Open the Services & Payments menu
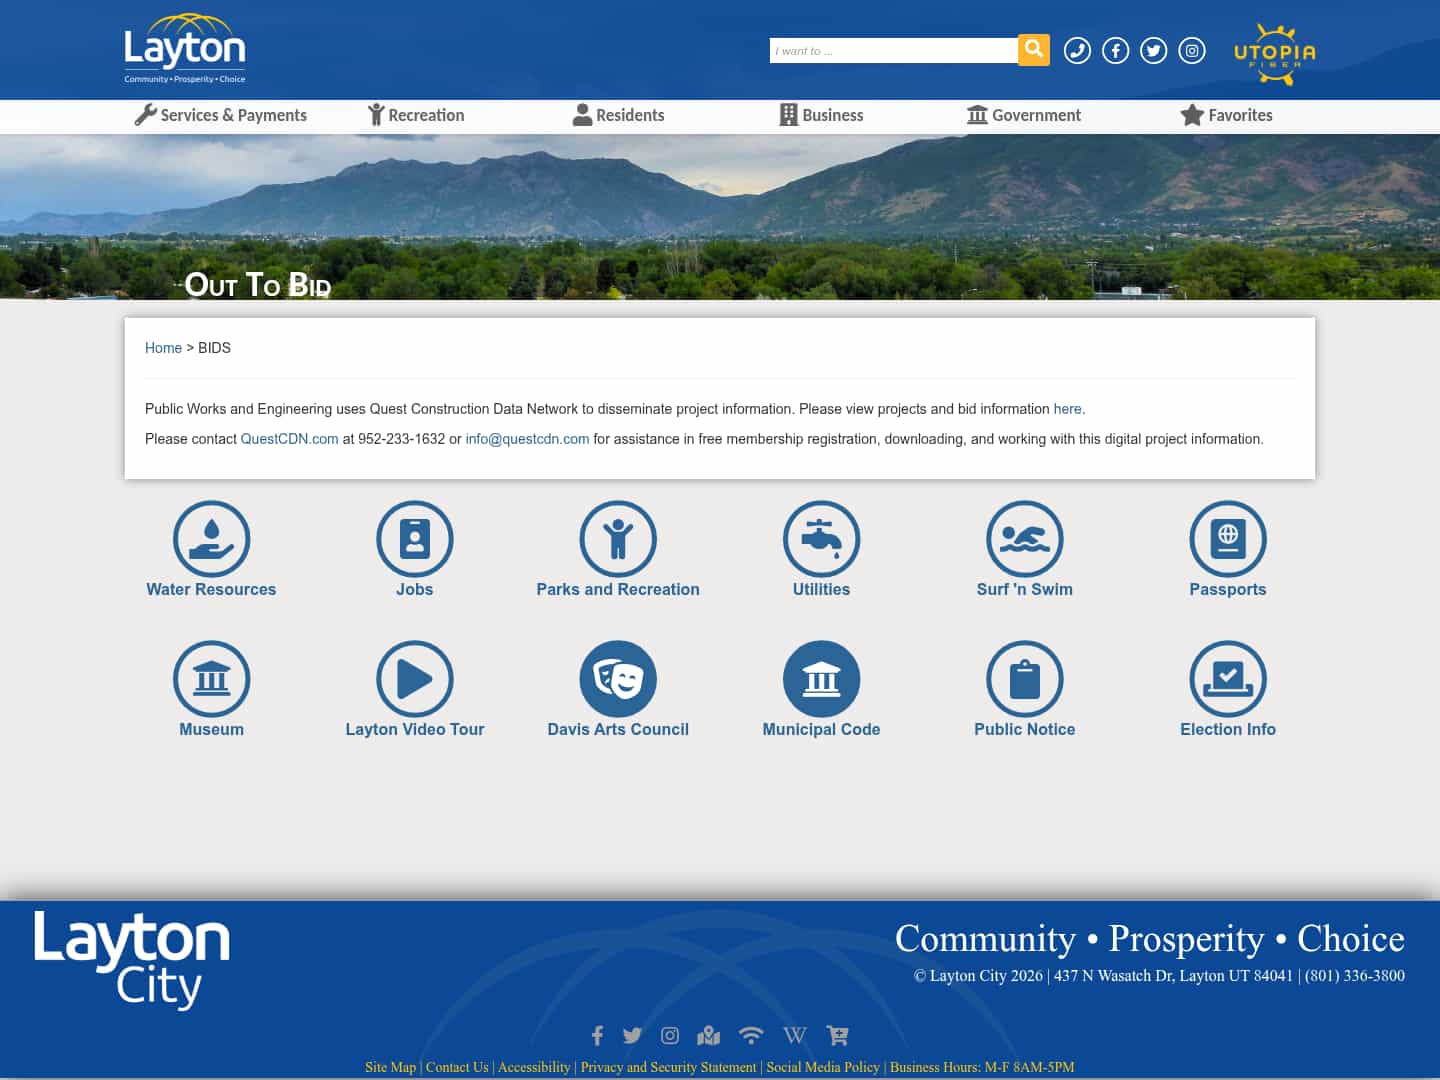Screen dimensions: 1440x1080 [x=221, y=115]
